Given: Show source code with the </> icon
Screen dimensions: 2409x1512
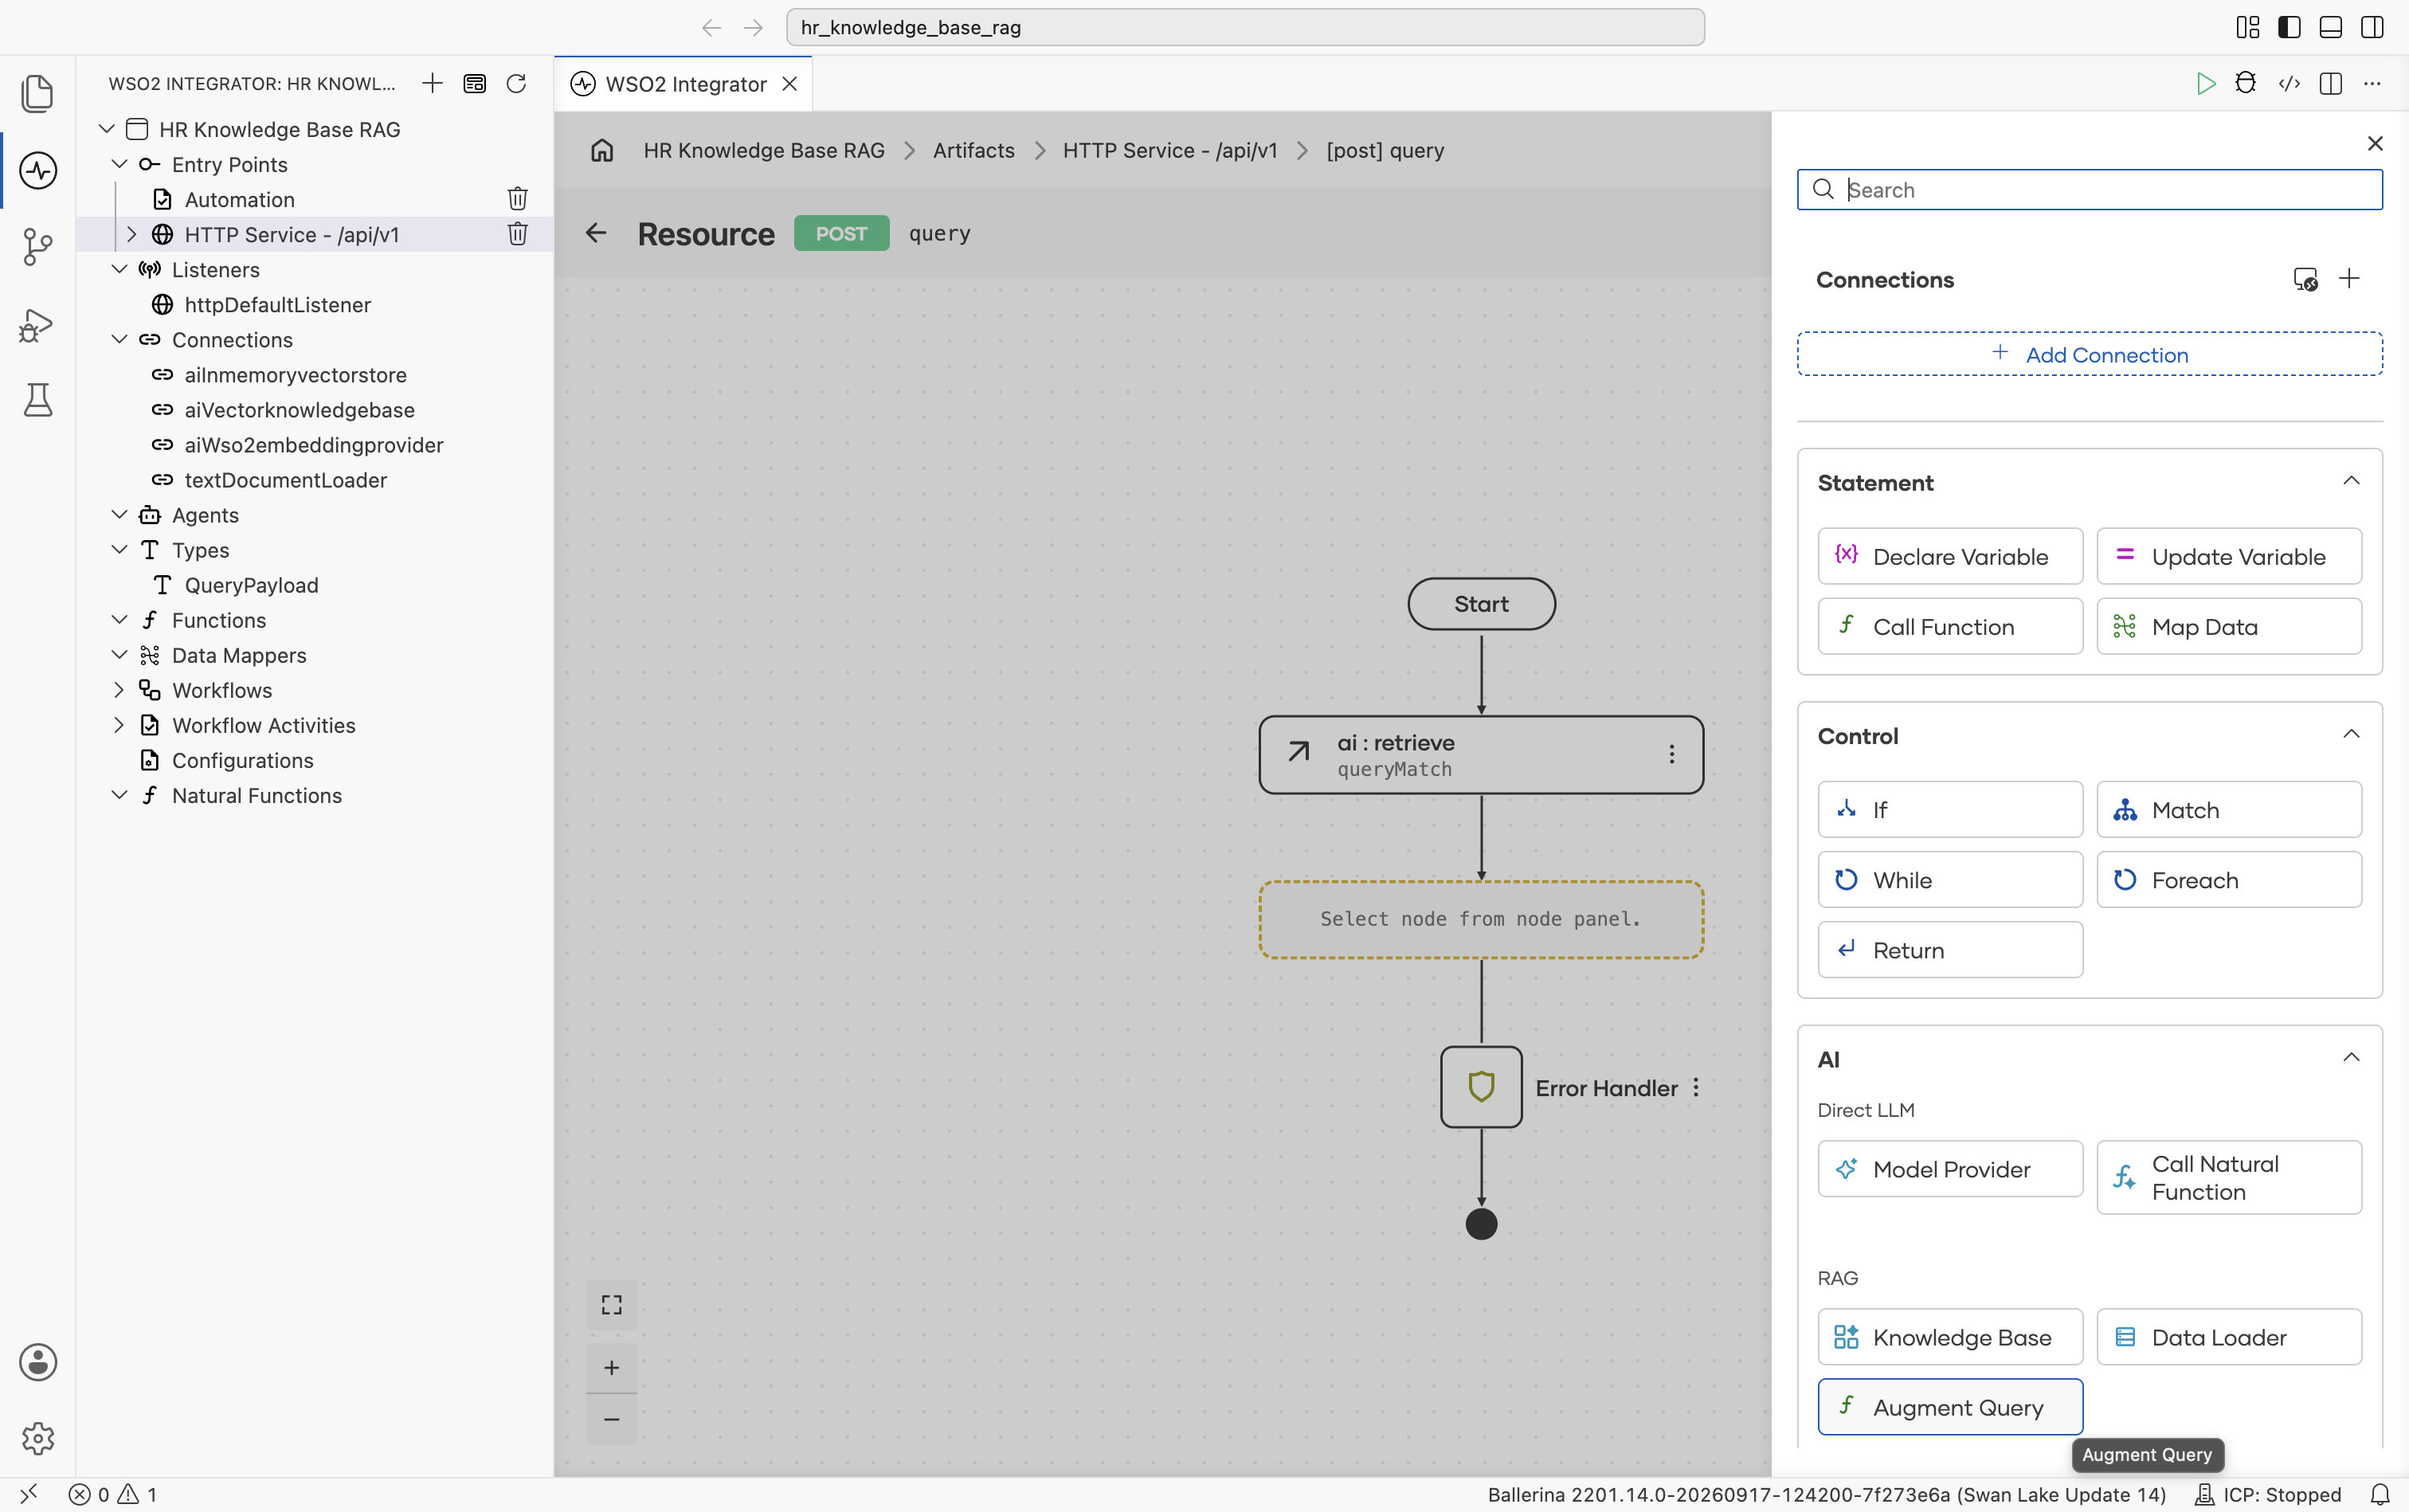Looking at the screenshot, I should click(x=2289, y=84).
